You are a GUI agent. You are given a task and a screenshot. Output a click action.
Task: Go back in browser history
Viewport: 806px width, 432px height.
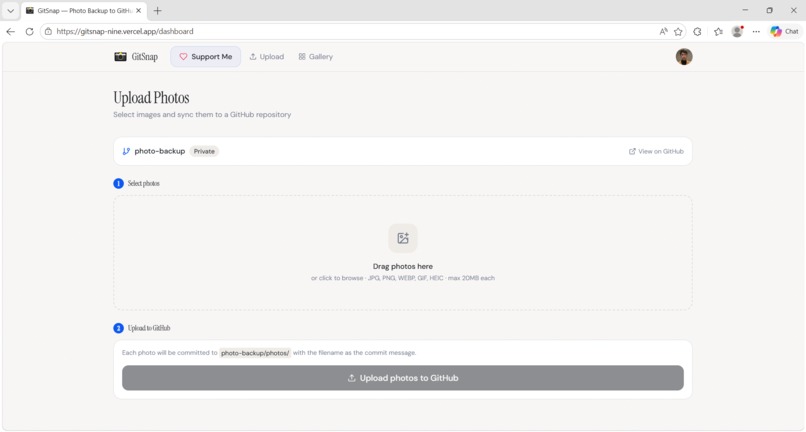(10, 31)
